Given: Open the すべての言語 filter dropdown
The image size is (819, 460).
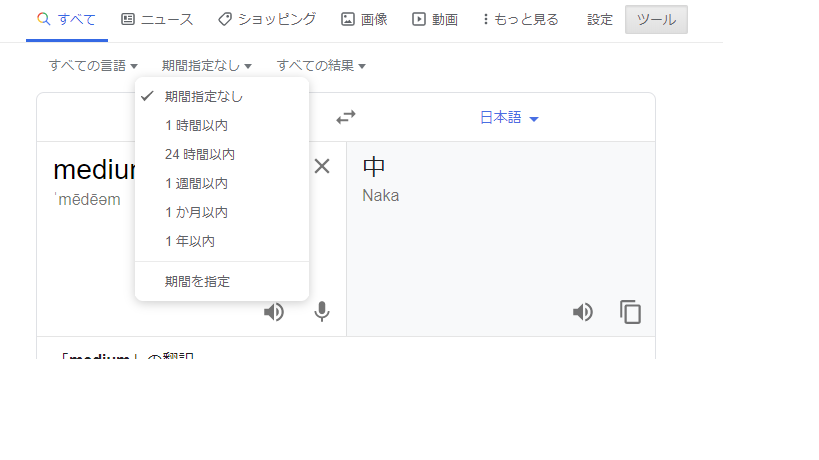Looking at the screenshot, I should [x=93, y=66].
